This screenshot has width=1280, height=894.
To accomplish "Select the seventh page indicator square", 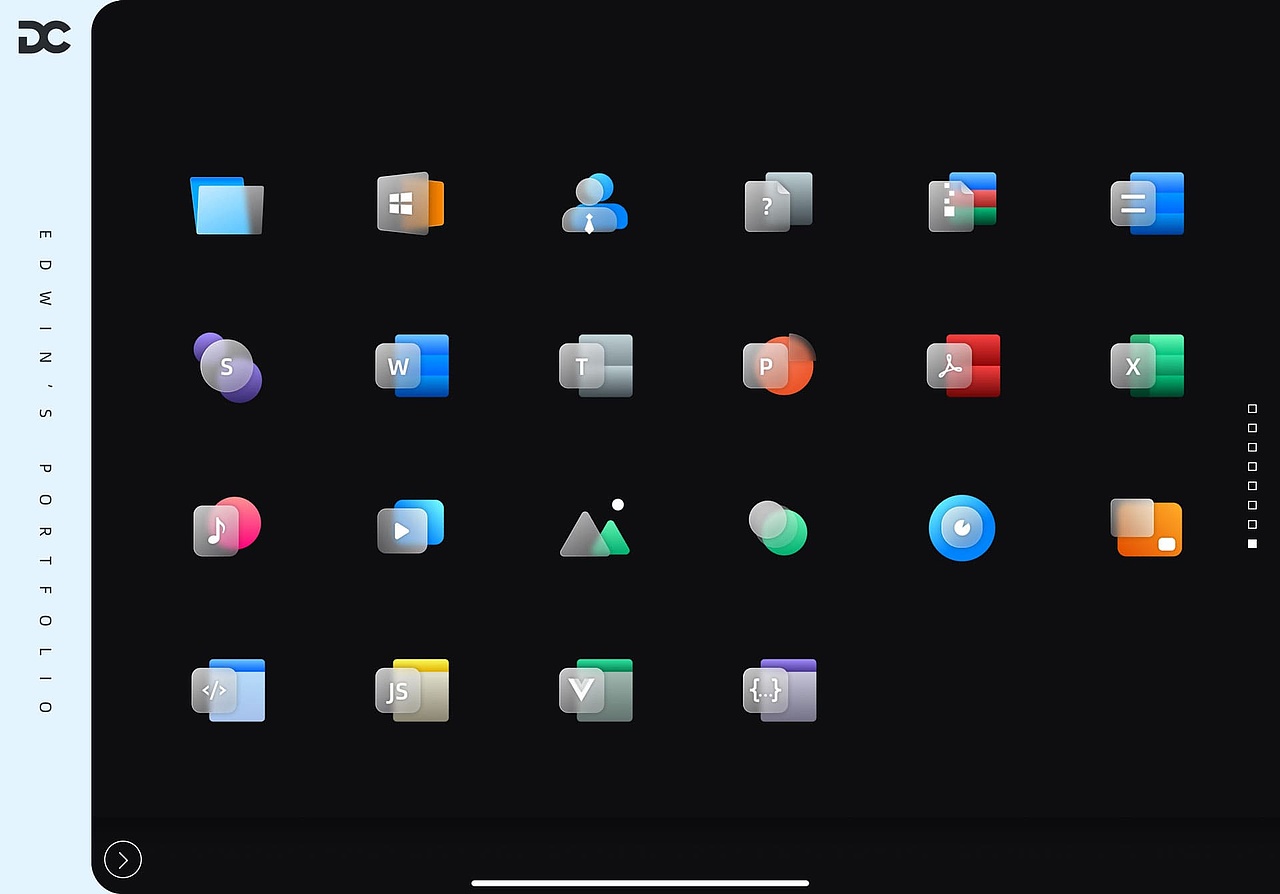I will [1252, 525].
